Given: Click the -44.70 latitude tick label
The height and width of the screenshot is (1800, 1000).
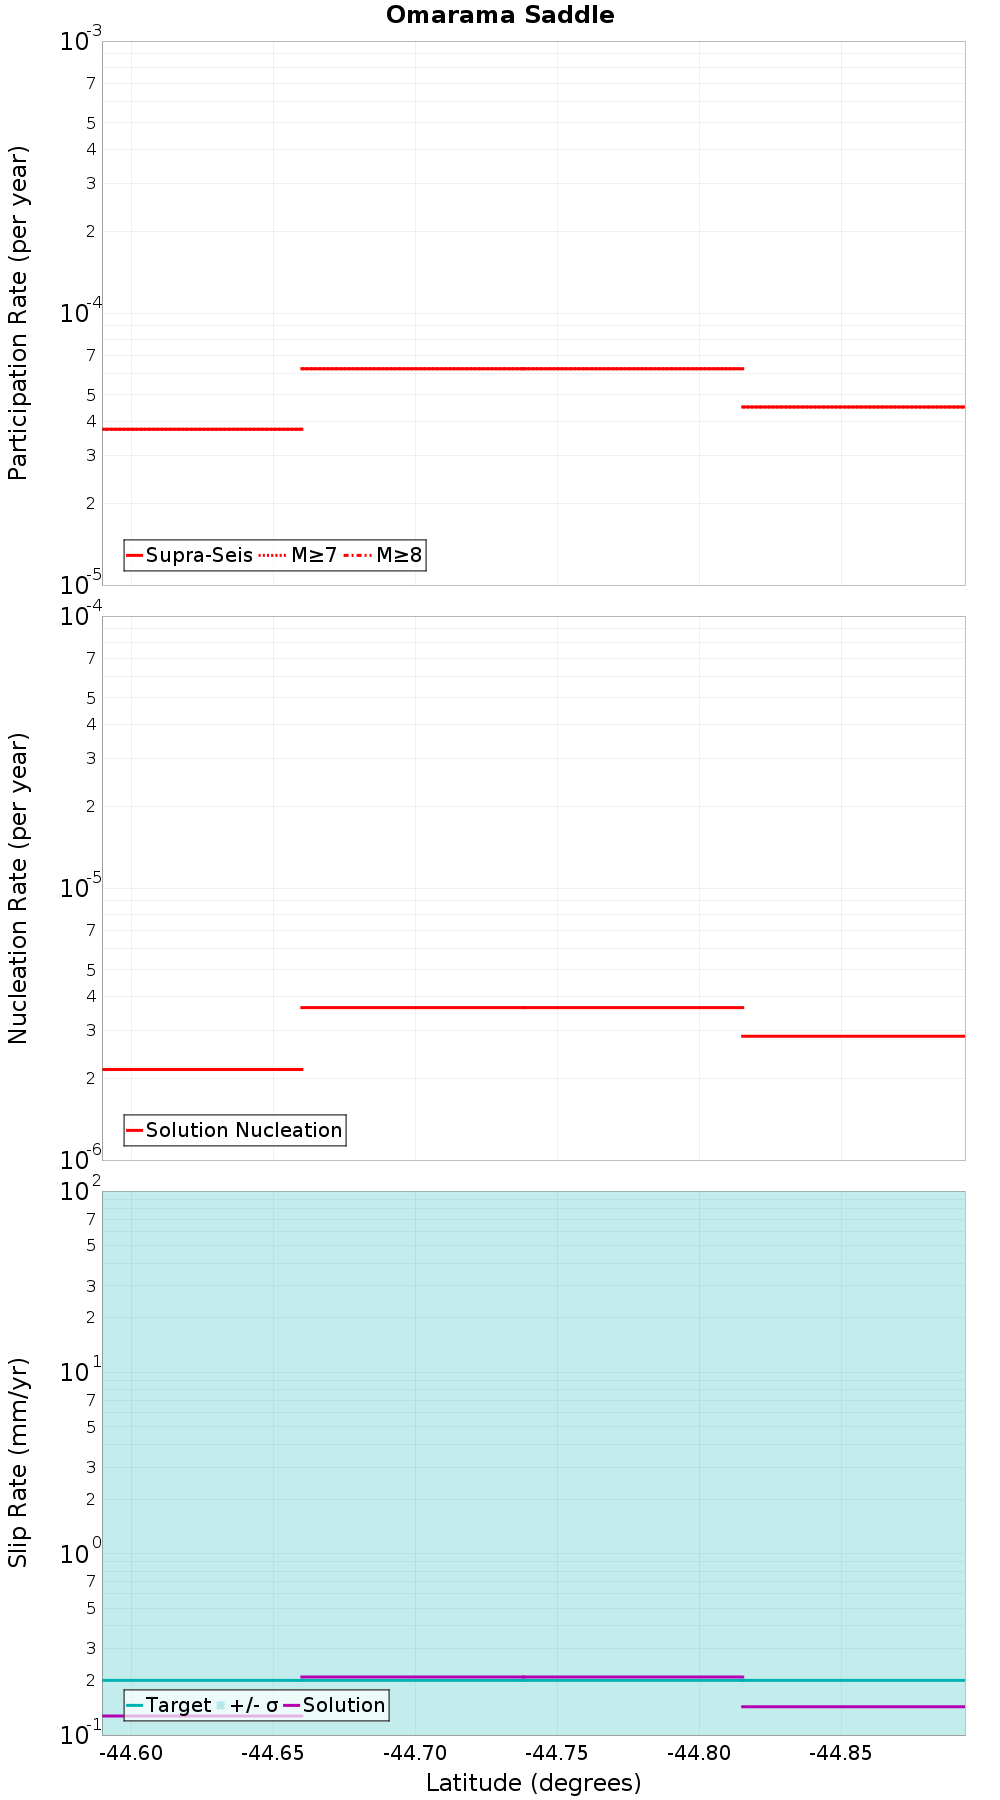Looking at the screenshot, I should pos(415,1753).
